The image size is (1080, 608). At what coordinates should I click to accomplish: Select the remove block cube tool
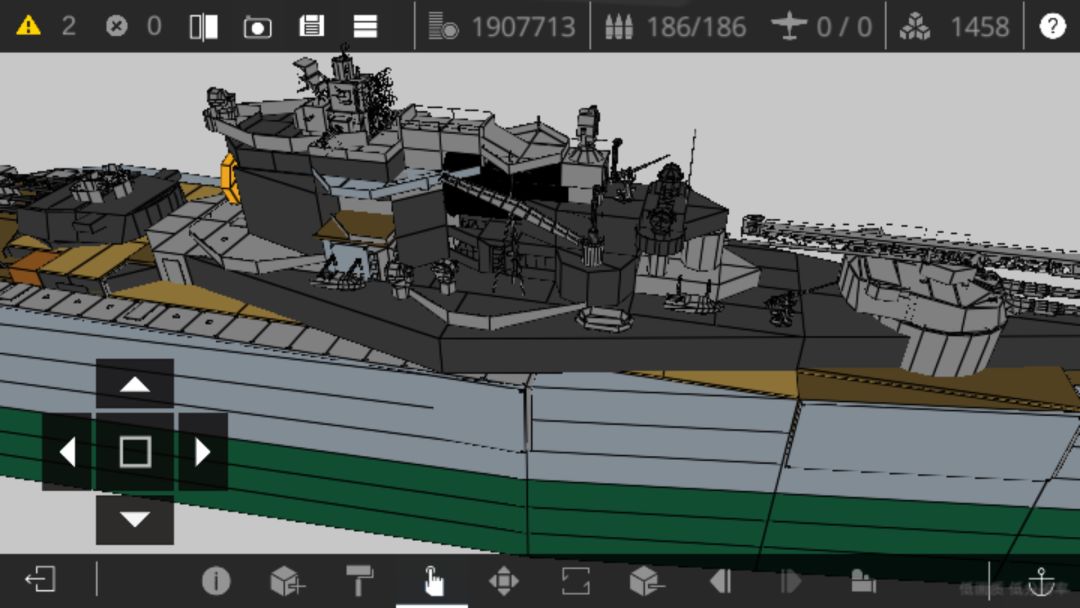(x=647, y=580)
